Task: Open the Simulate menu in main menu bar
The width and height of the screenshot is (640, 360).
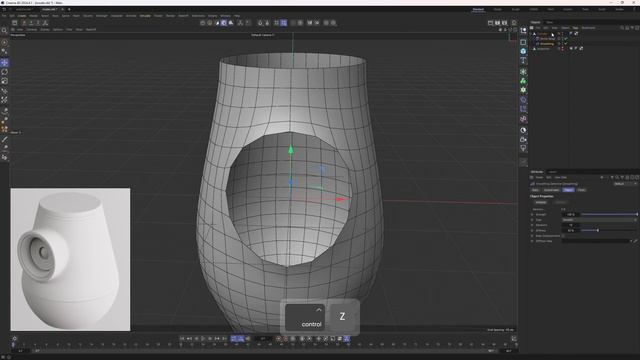Action: point(145,16)
